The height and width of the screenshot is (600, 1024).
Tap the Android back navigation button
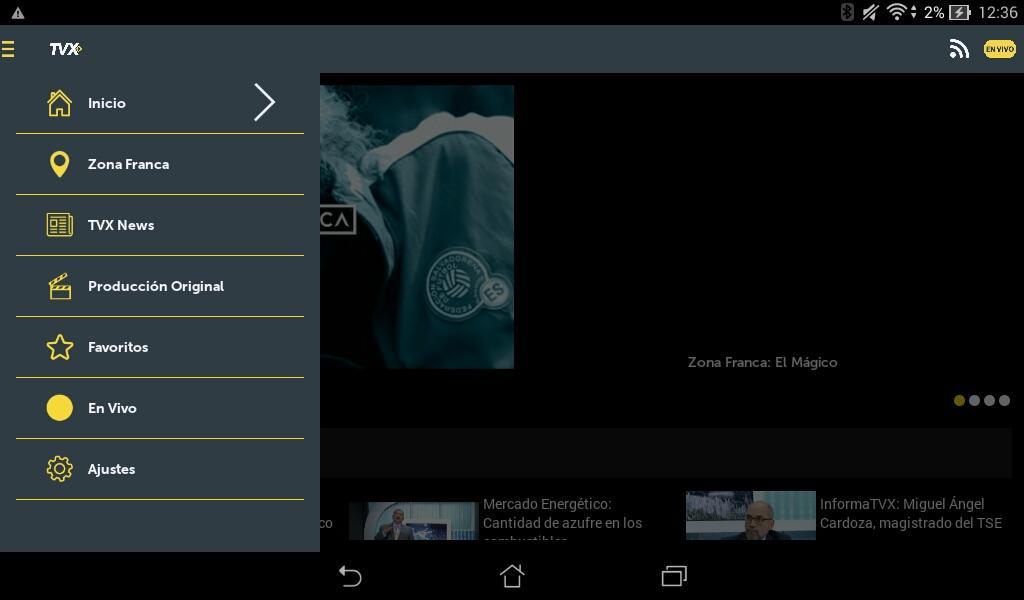coord(350,576)
